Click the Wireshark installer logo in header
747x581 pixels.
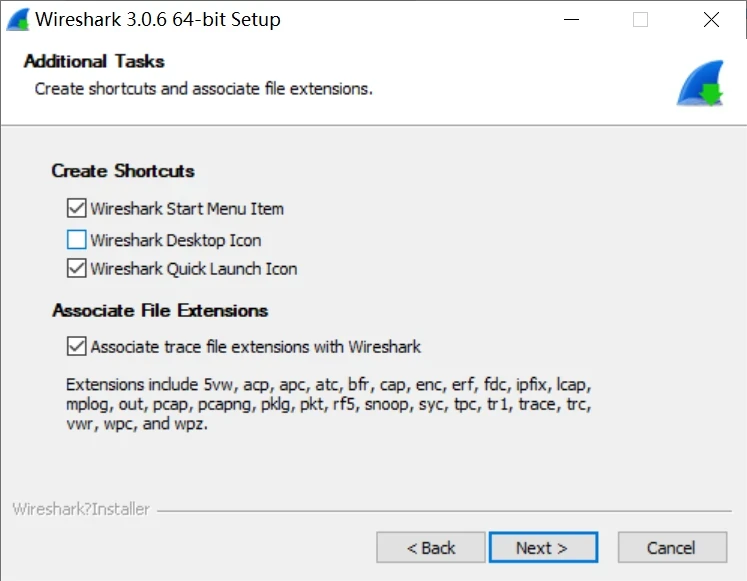click(700, 83)
